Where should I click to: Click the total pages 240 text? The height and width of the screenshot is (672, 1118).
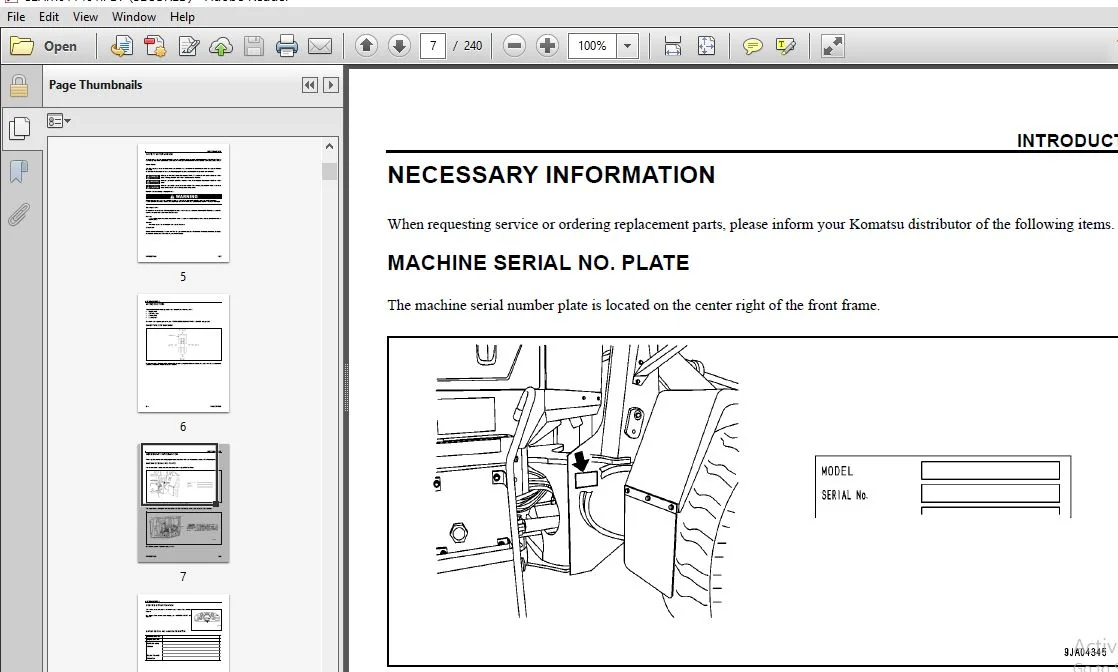pyautogui.click(x=473, y=46)
